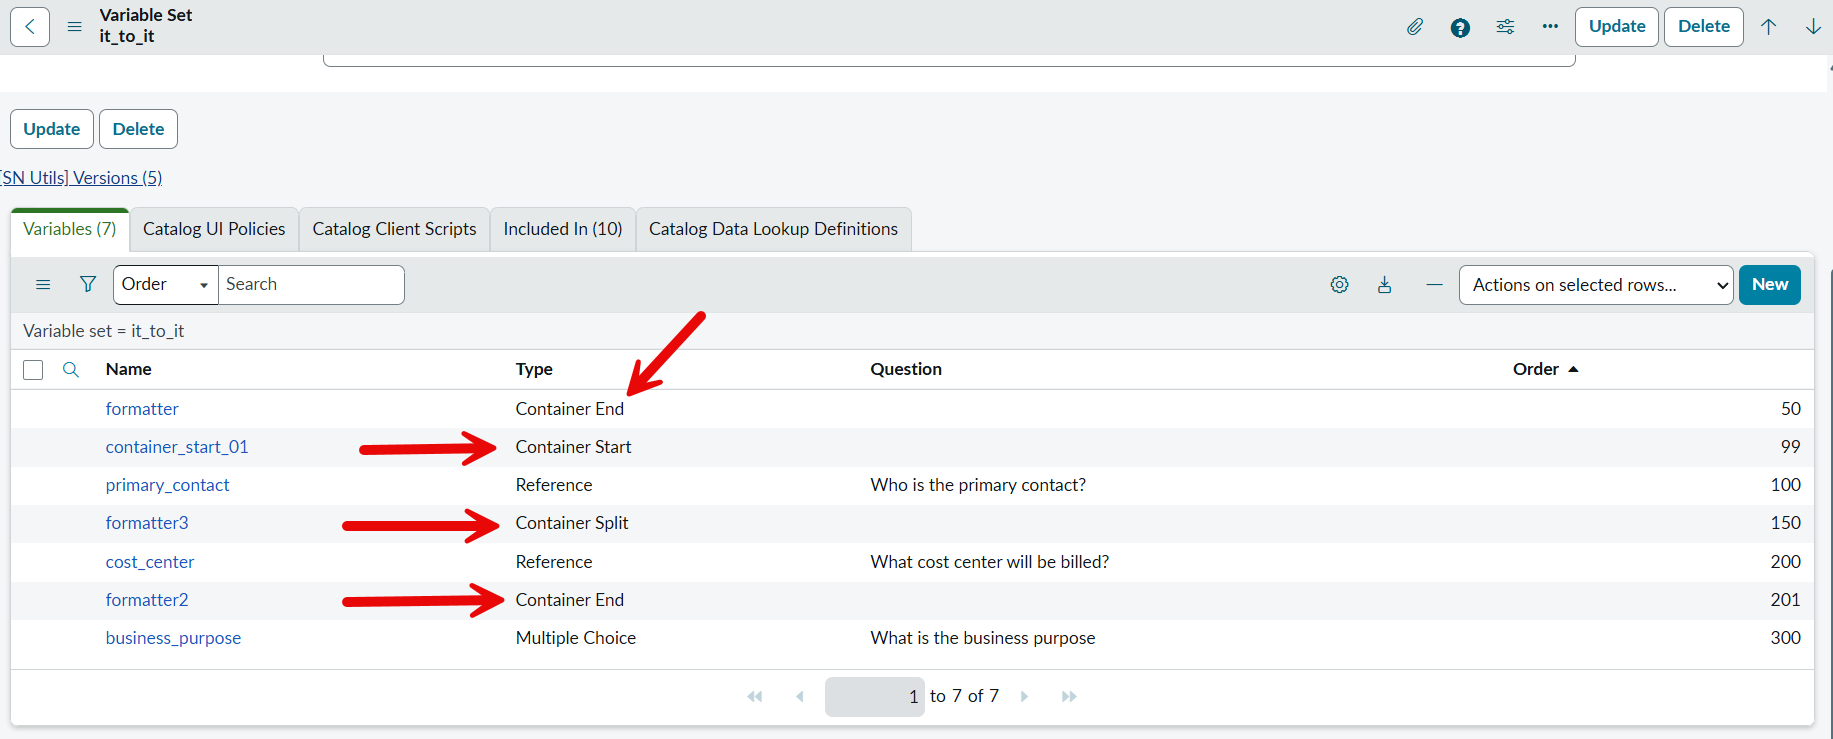Toggle the select all rows checkbox
Image resolution: width=1833 pixels, height=739 pixels.
click(33, 370)
